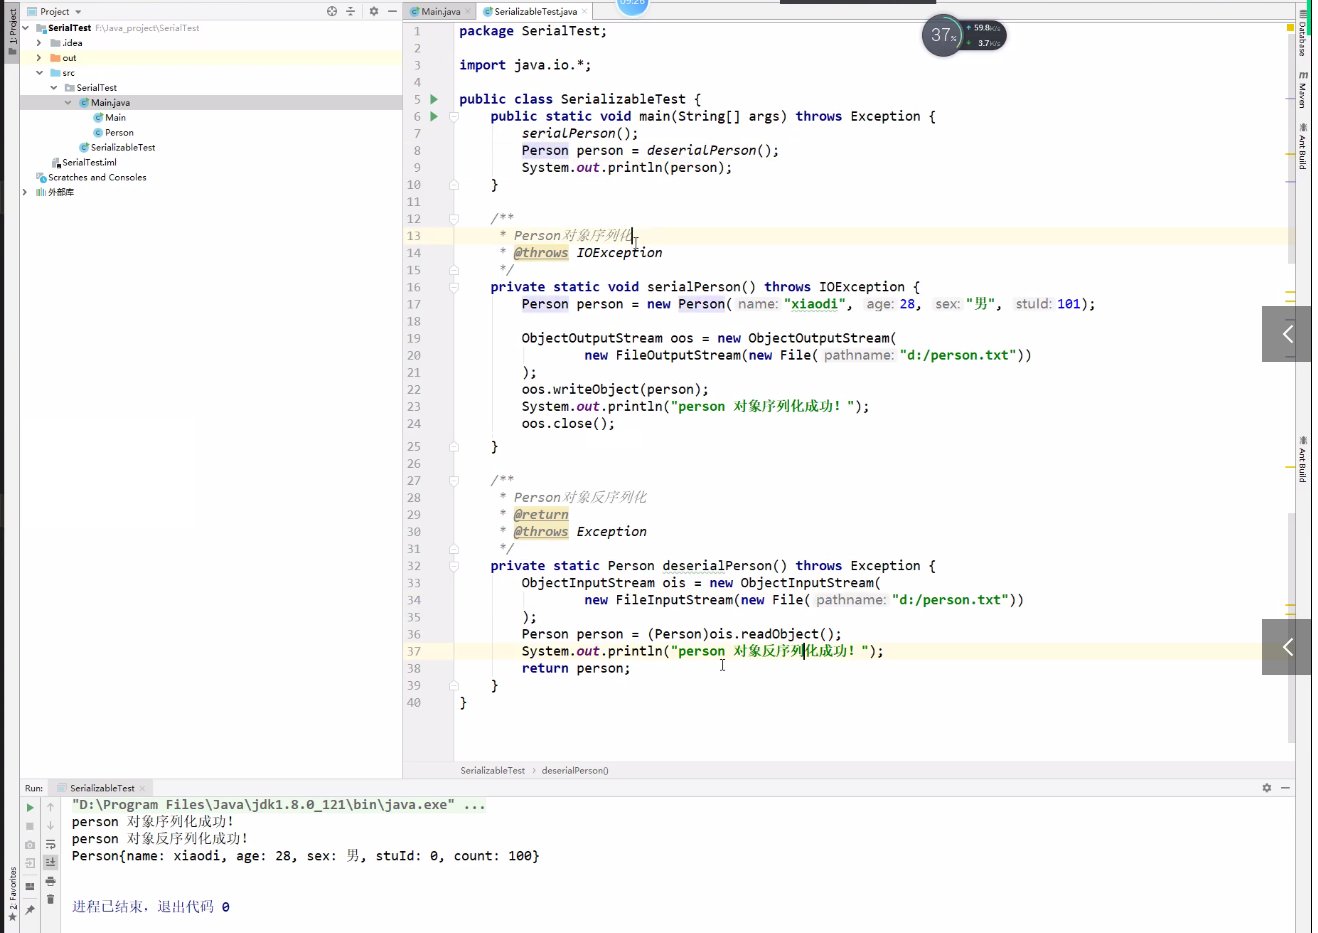Image resolution: width=1318 pixels, height=933 pixels.
Task: Switch to the Main.java editor tab
Action: pyautogui.click(x=440, y=12)
